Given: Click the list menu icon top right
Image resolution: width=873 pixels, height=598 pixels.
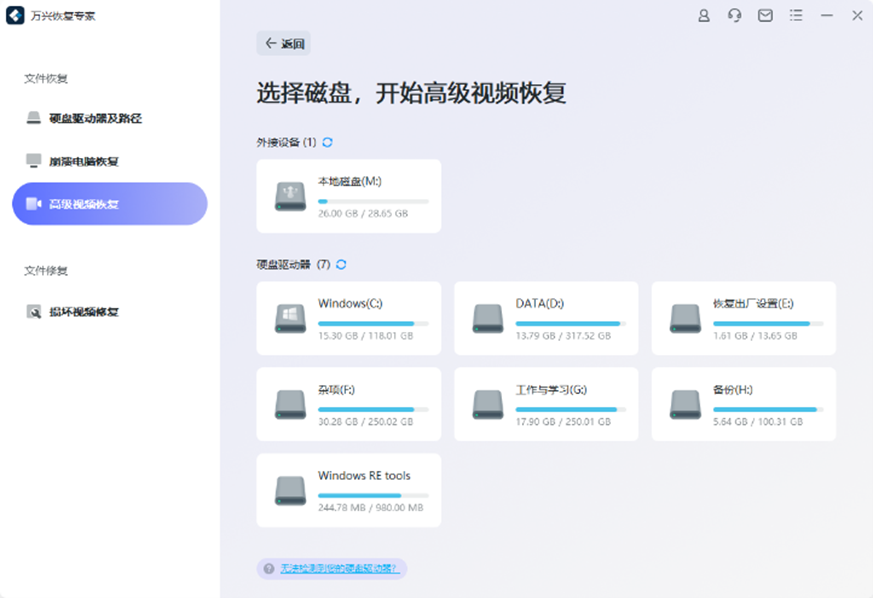Looking at the screenshot, I should [796, 15].
